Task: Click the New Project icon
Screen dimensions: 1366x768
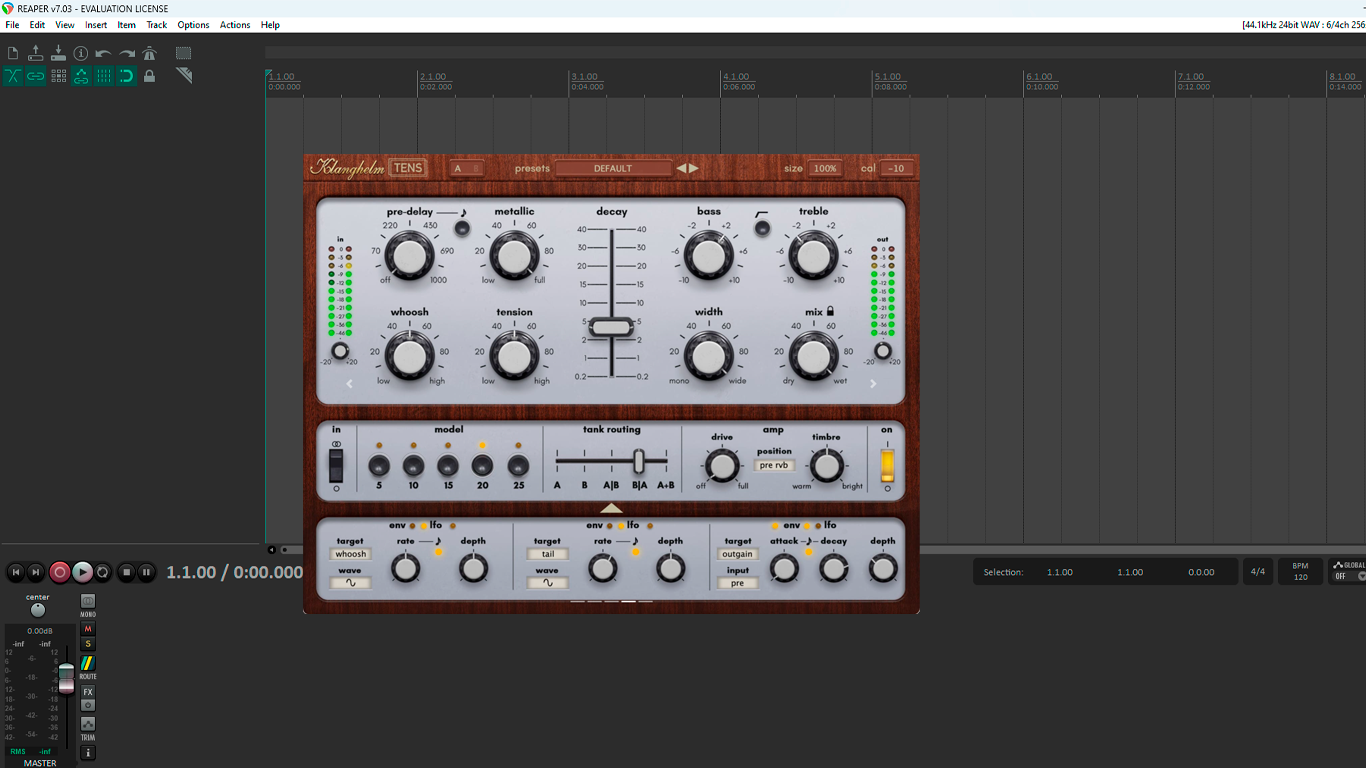Action: 13,53
